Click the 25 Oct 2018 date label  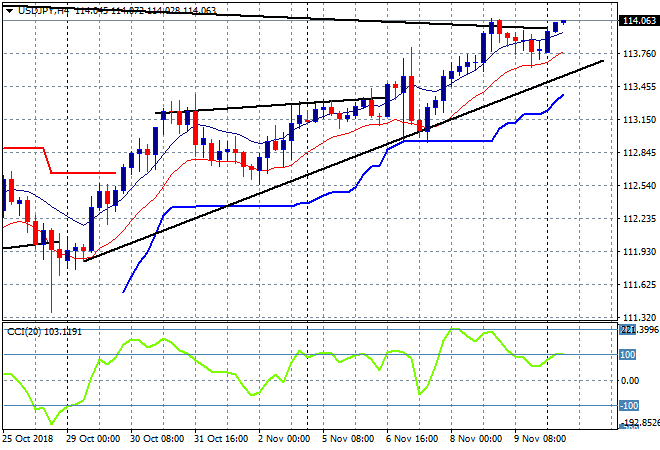[x=28, y=440]
